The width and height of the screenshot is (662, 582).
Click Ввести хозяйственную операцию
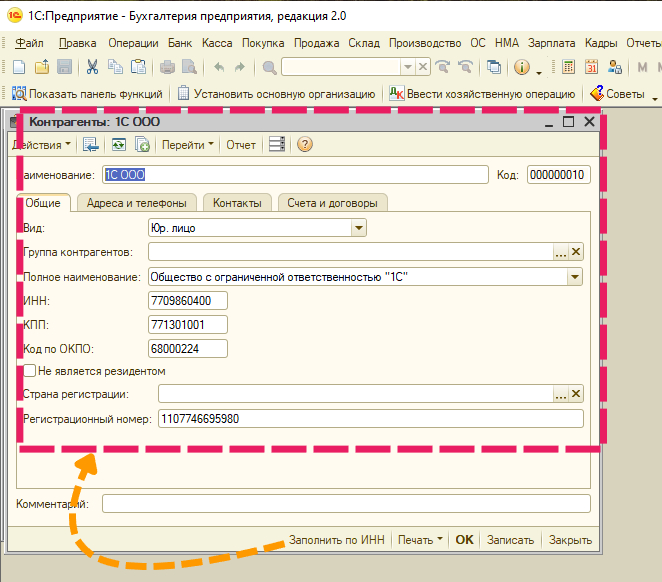[482, 94]
